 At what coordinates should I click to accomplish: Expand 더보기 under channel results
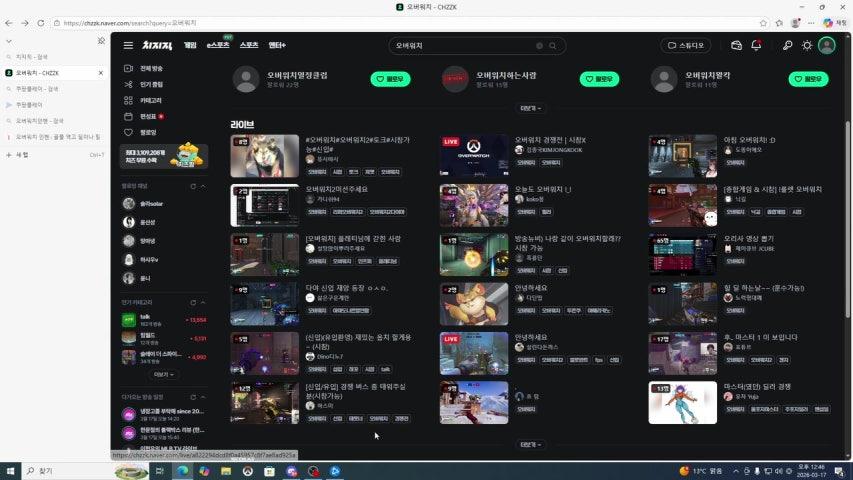[530, 108]
